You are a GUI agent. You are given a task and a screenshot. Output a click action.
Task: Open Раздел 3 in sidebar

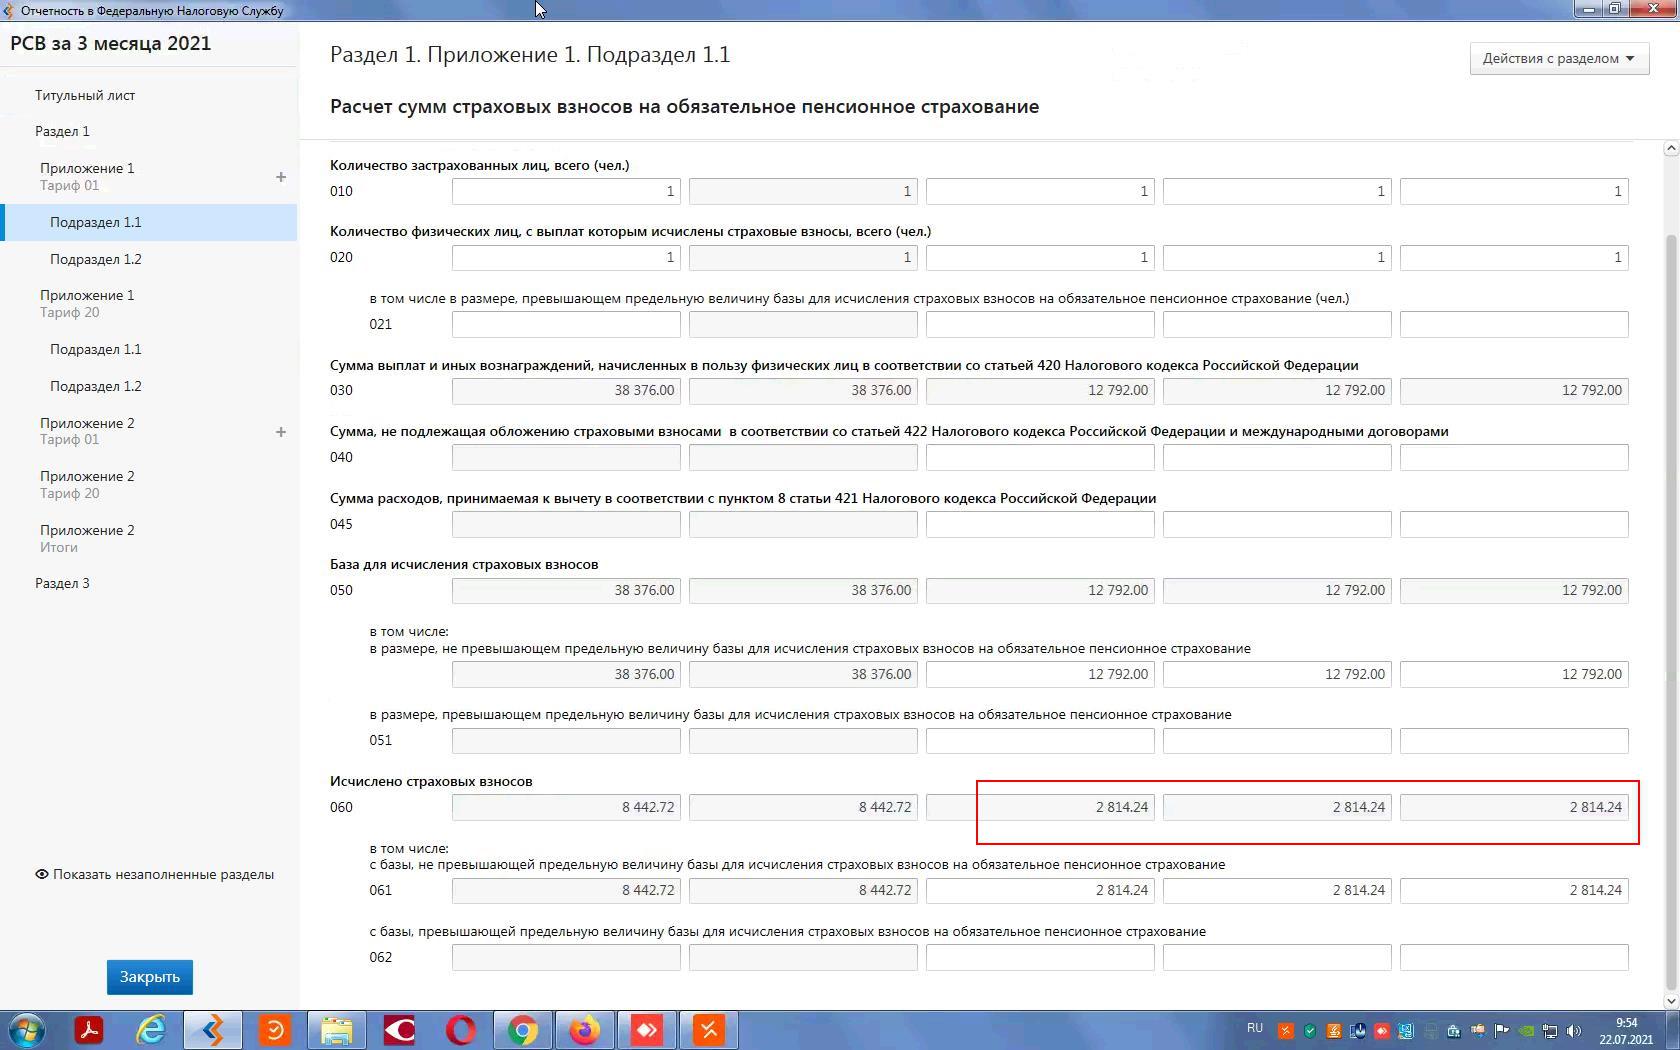62,583
